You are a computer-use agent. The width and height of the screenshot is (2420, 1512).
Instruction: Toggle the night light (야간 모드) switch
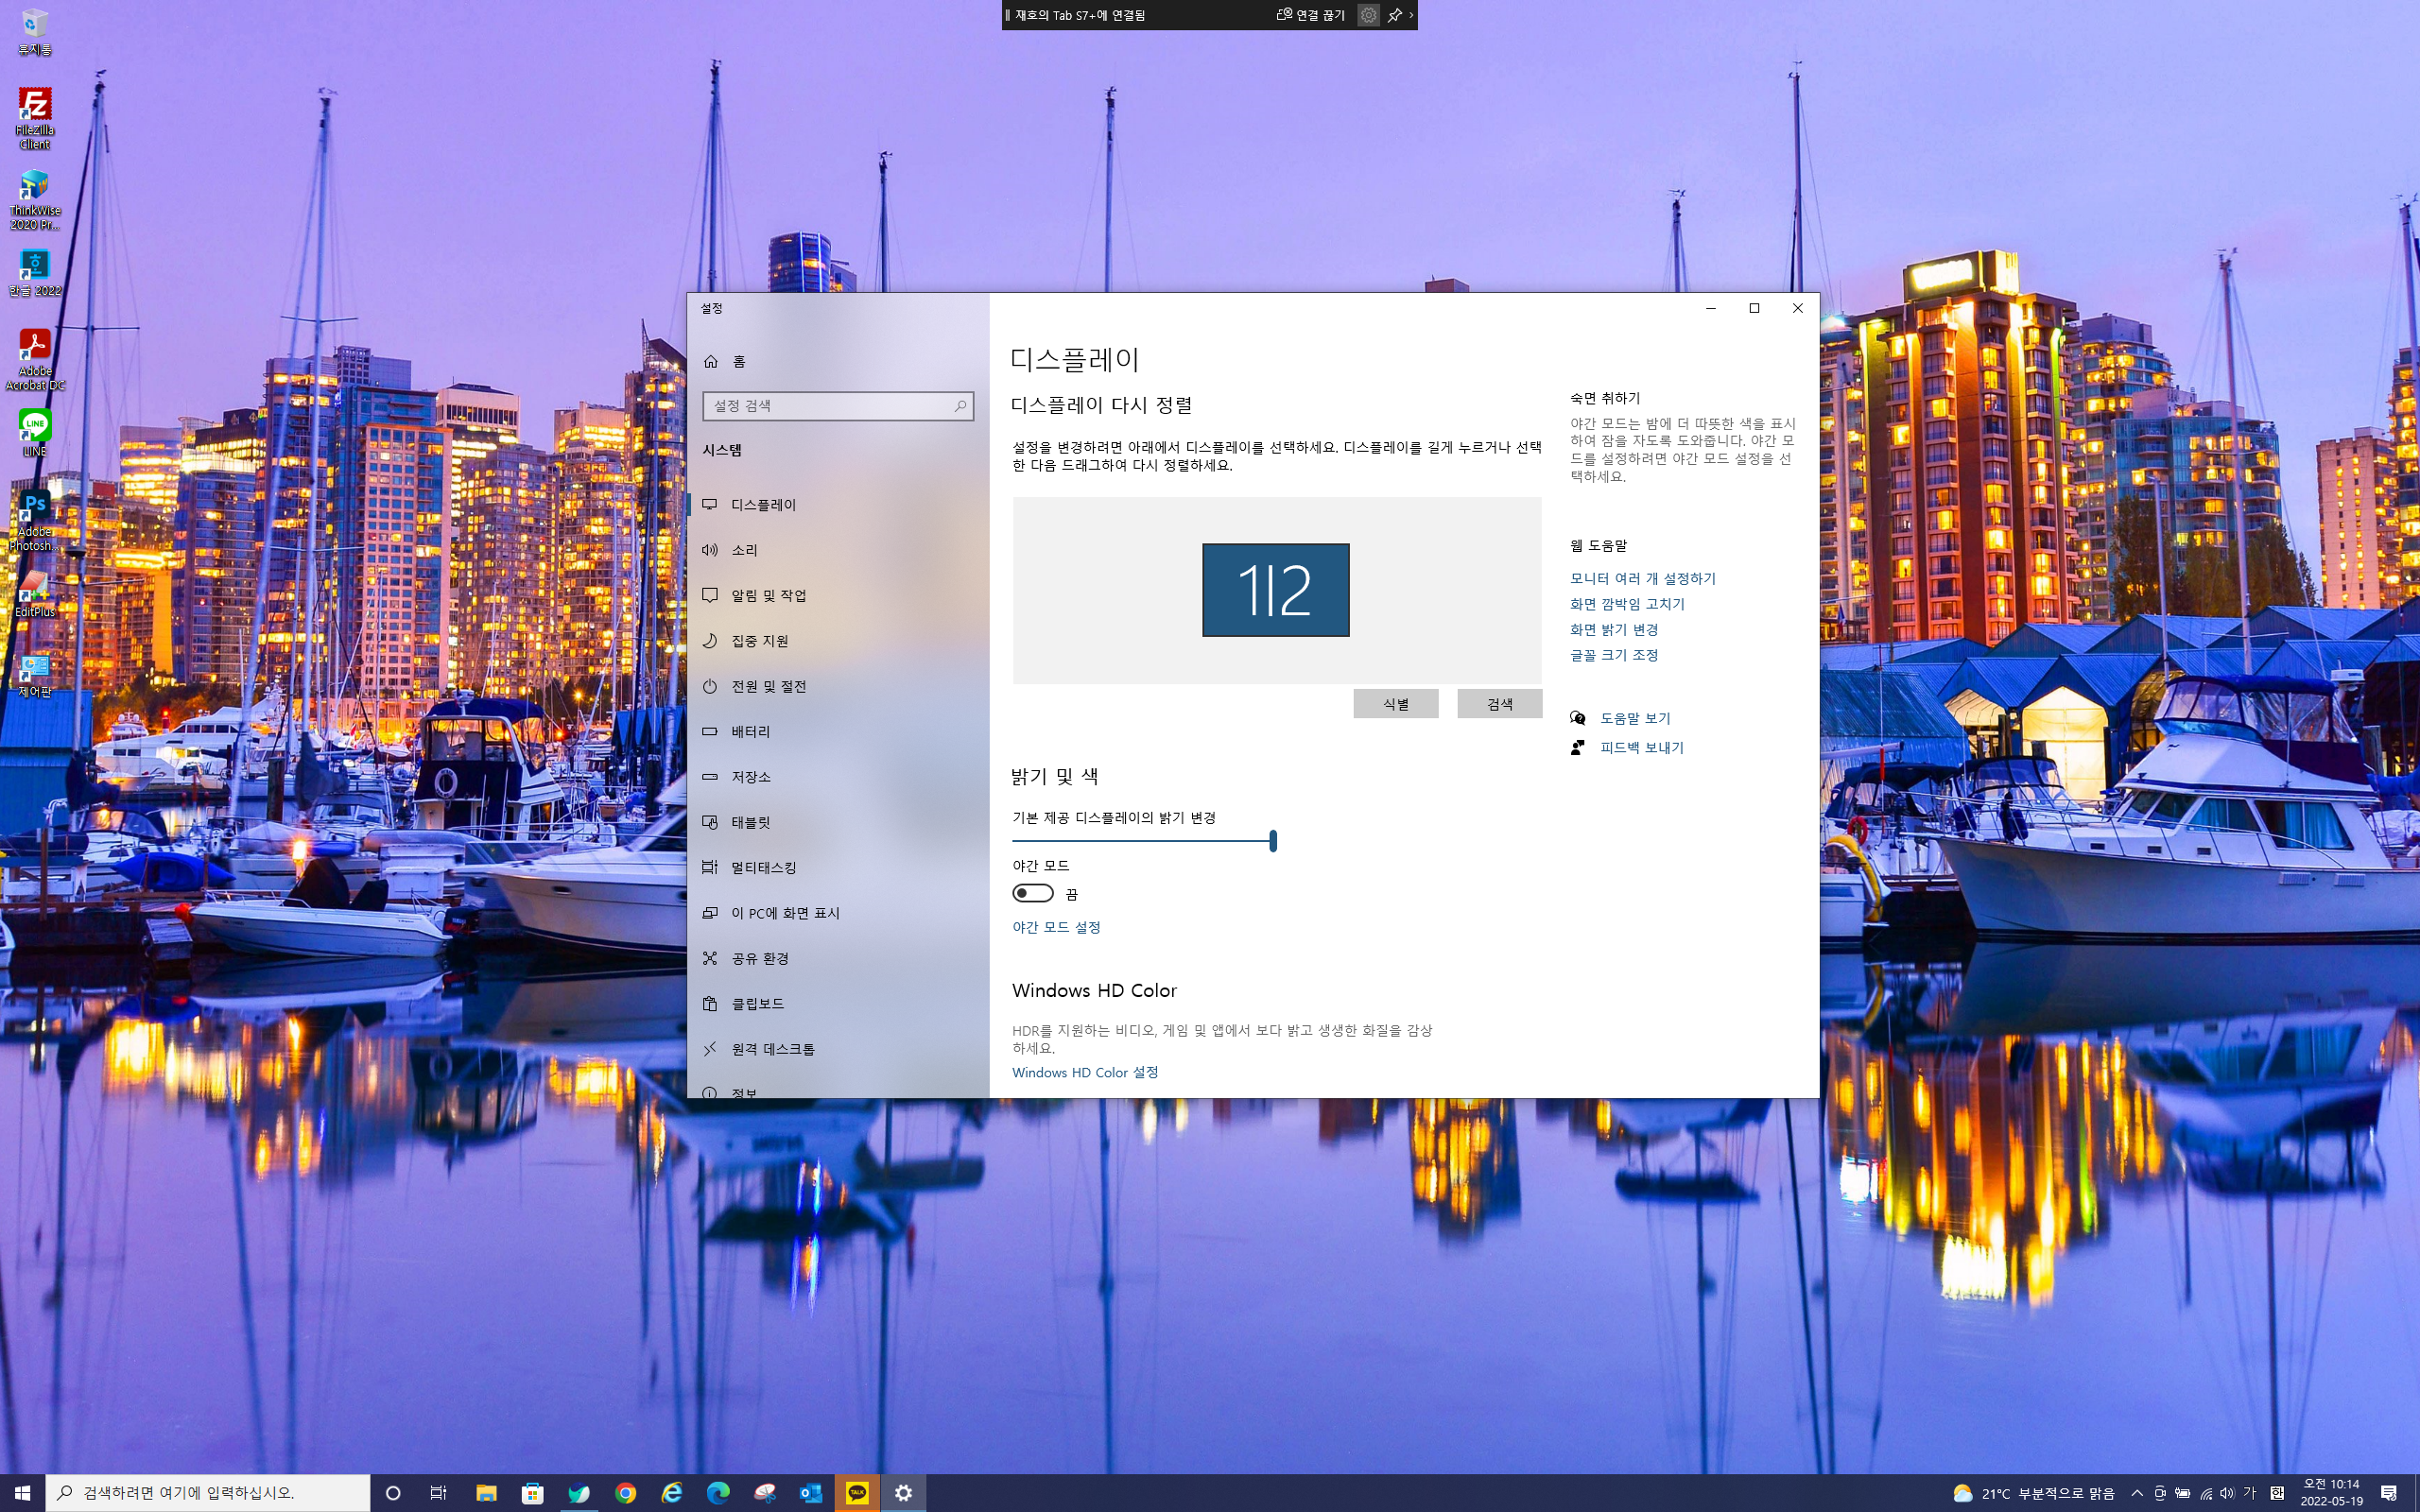coord(1033,893)
